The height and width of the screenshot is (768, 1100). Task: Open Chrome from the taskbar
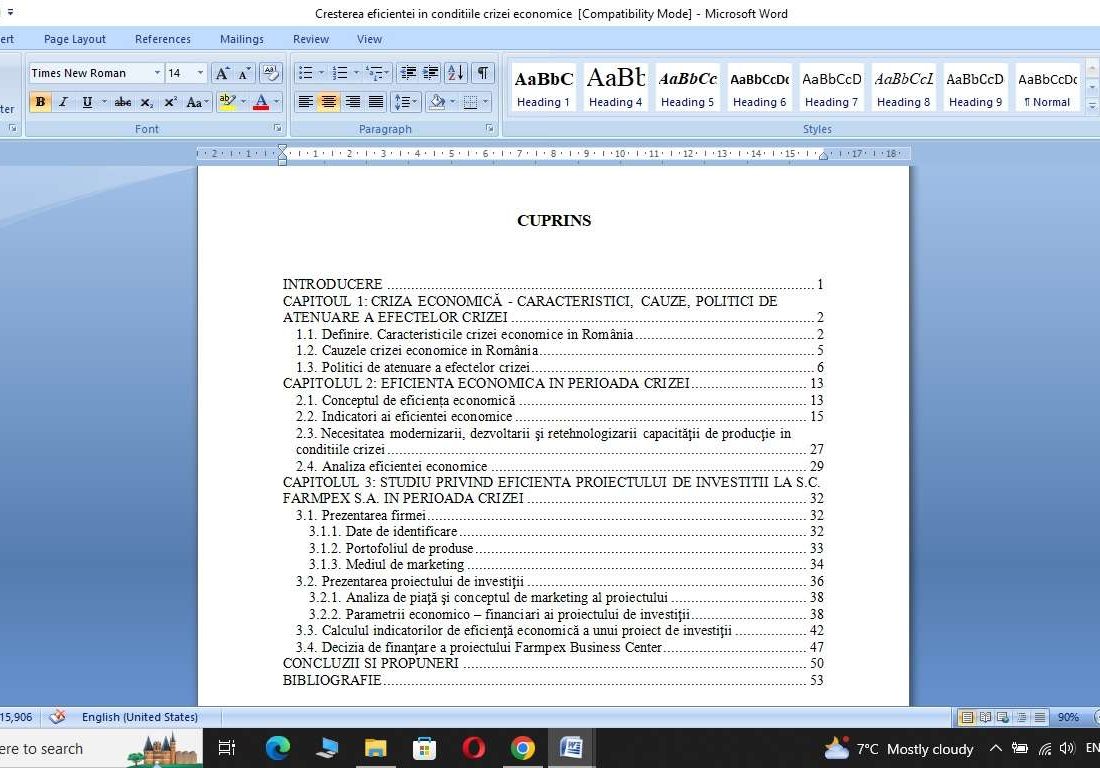coord(524,748)
